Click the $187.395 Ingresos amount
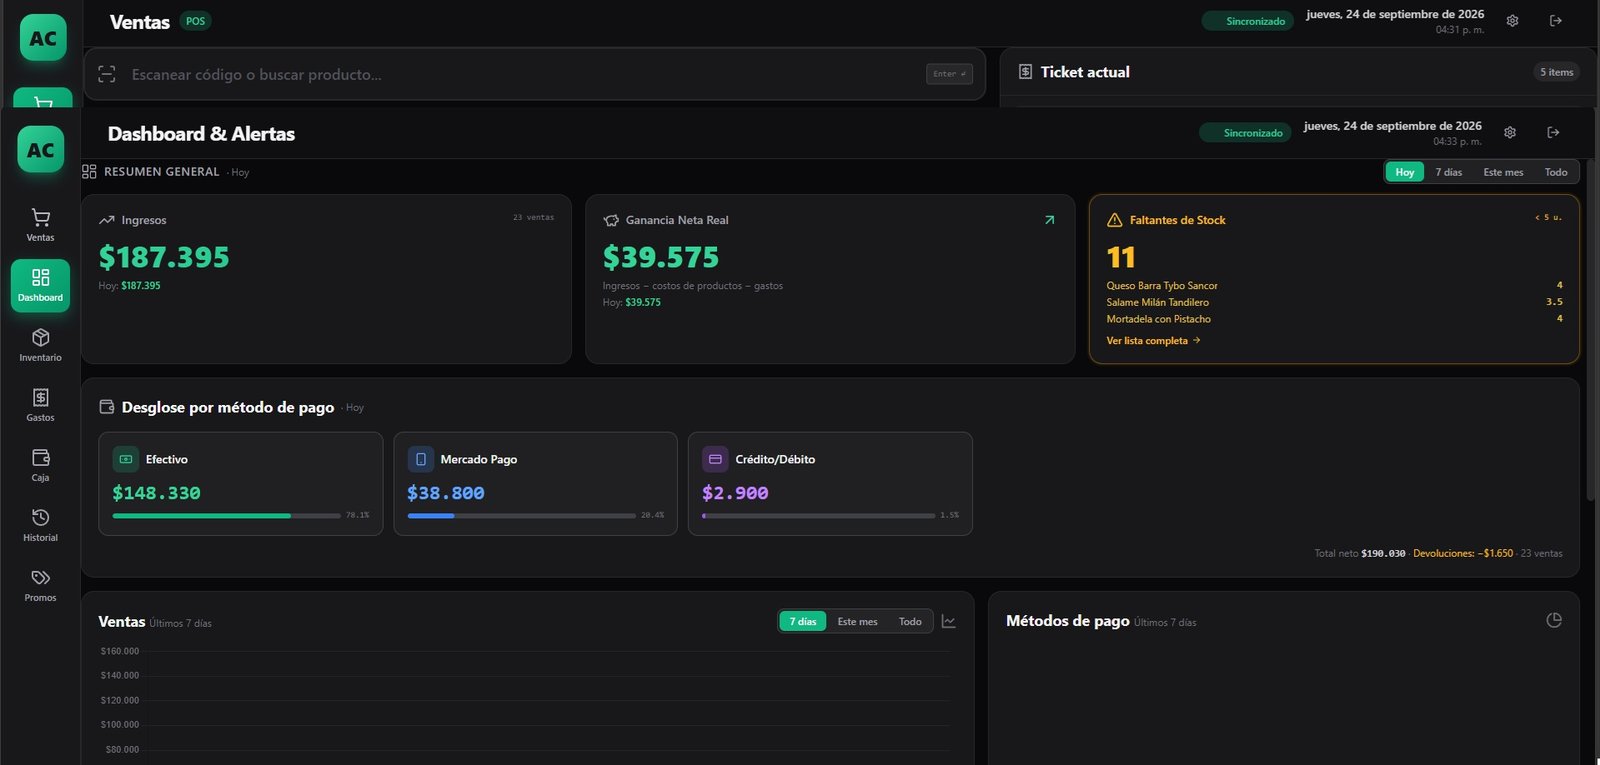Viewport: 1600px width, 765px height. pyautogui.click(x=164, y=258)
